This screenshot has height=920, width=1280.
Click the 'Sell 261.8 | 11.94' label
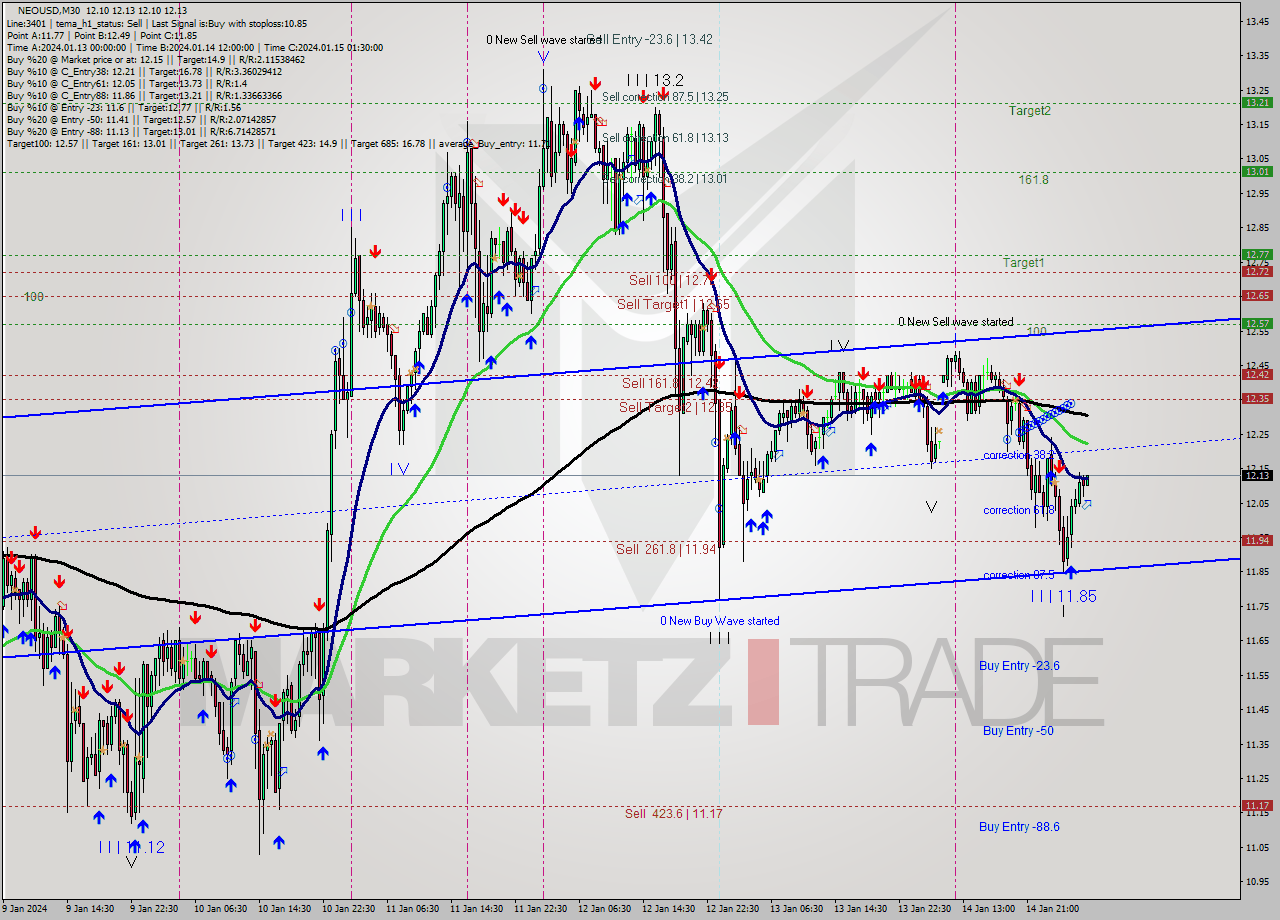pos(666,549)
